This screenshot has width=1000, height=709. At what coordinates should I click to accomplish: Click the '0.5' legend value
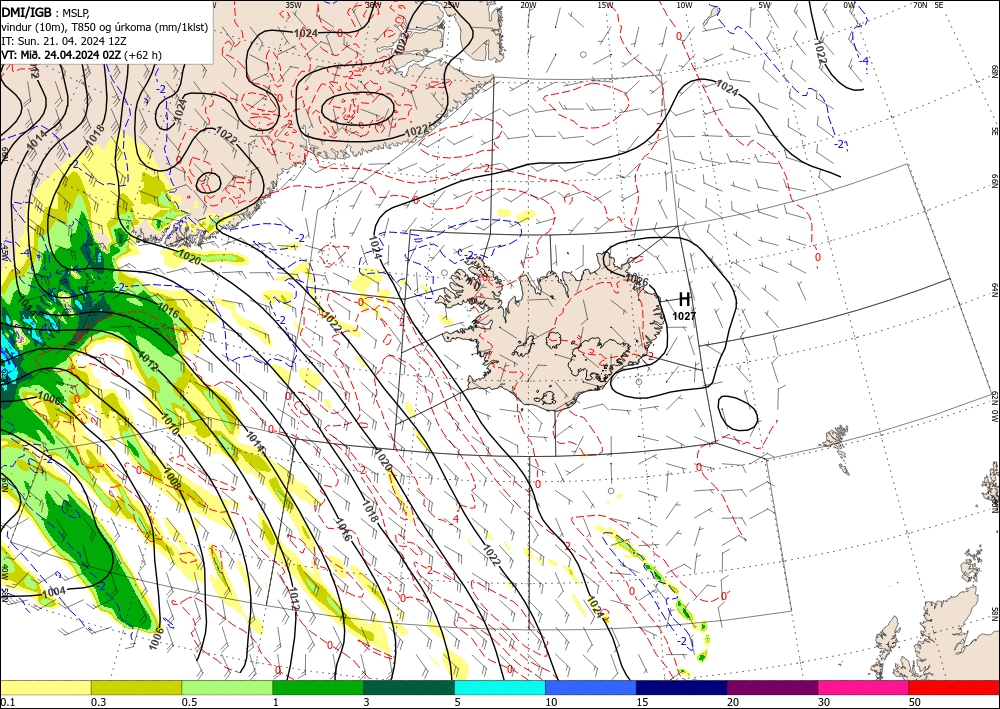[189, 702]
